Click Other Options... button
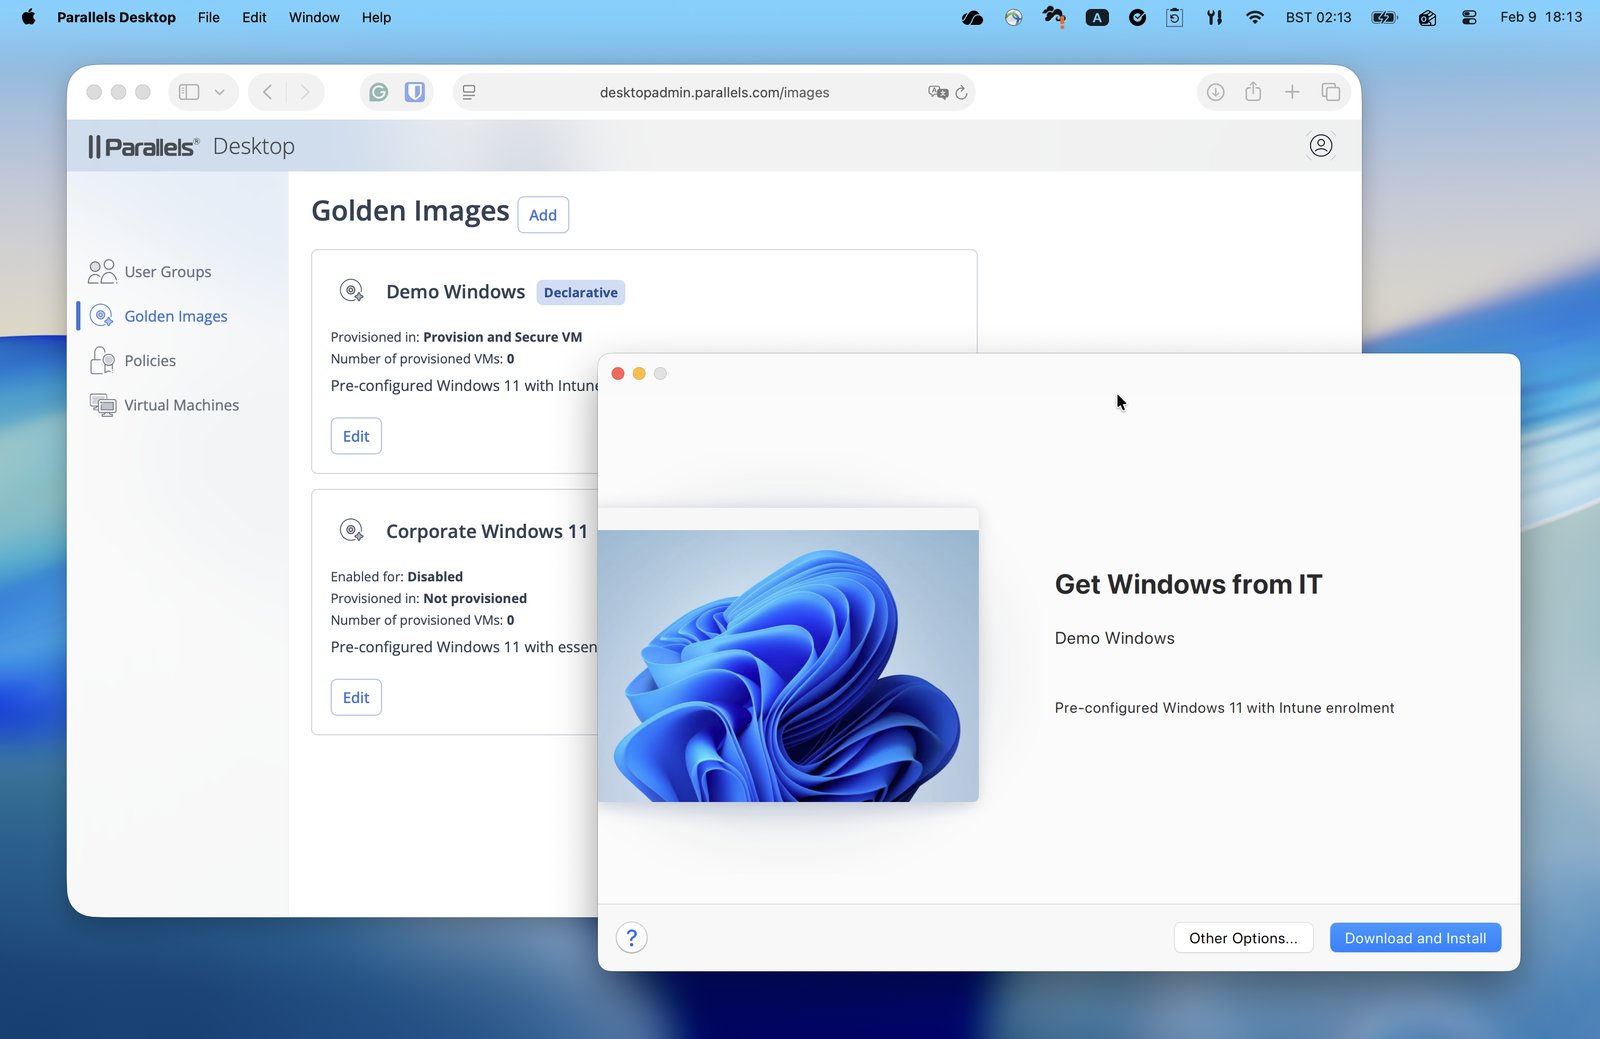 [1243, 938]
